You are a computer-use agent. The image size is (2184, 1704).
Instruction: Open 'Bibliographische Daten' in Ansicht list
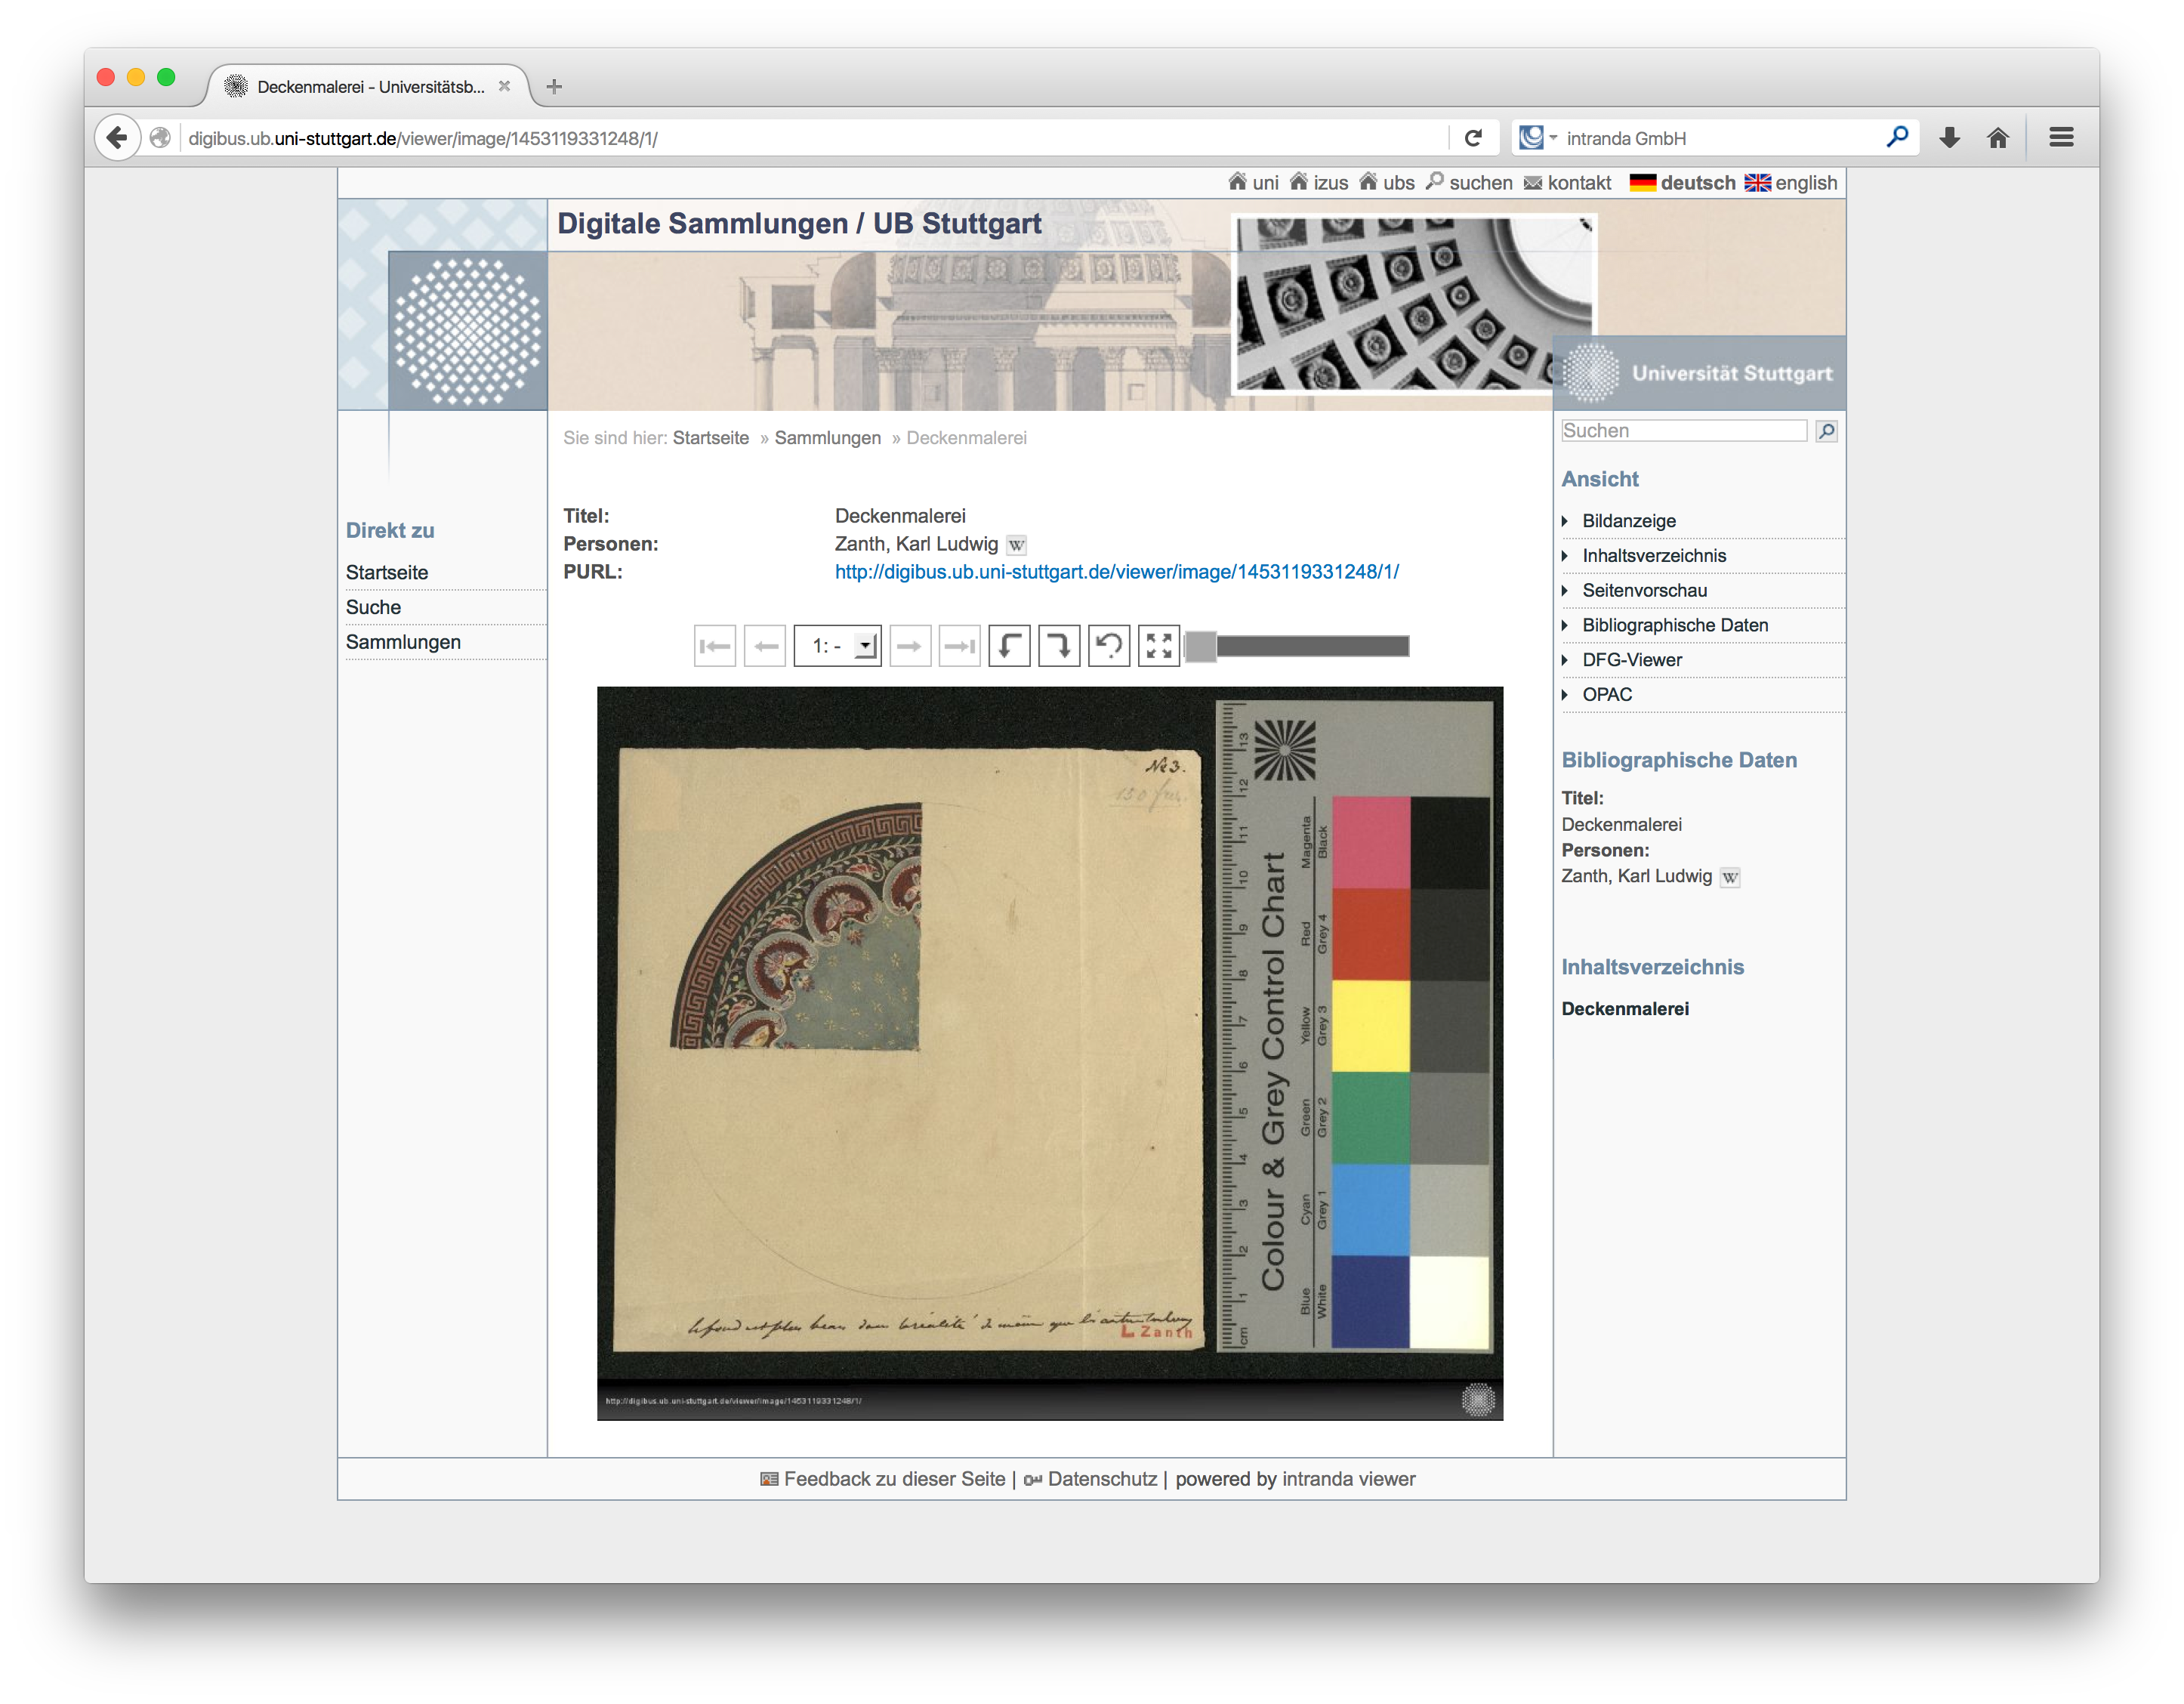click(1674, 626)
